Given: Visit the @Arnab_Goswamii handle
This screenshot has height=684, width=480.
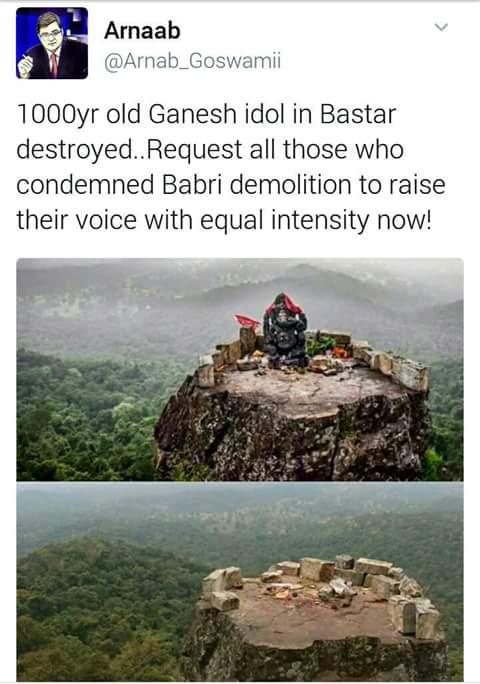Looking at the screenshot, I should tap(192, 61).
